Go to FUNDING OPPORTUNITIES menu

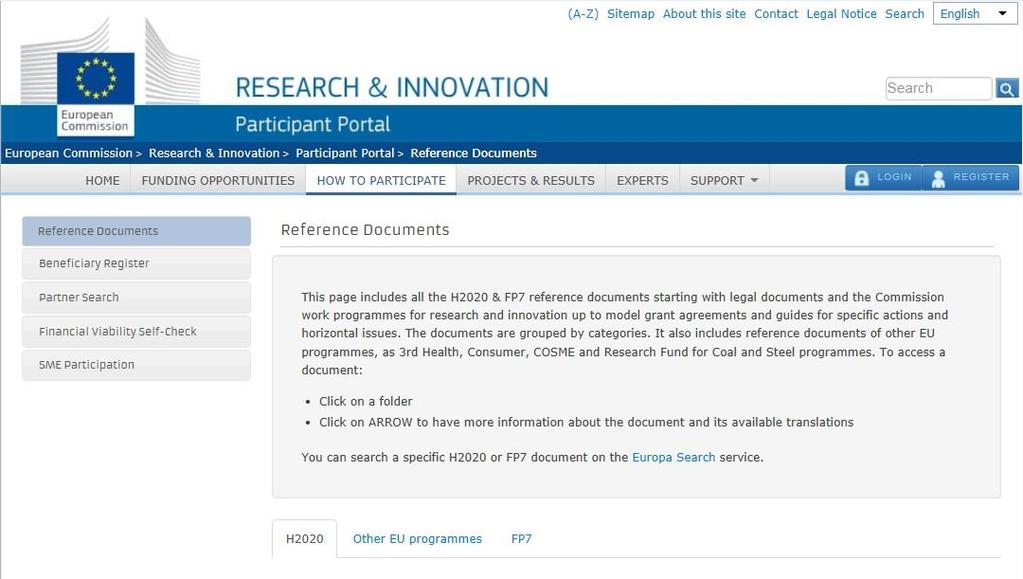(218, 180)
